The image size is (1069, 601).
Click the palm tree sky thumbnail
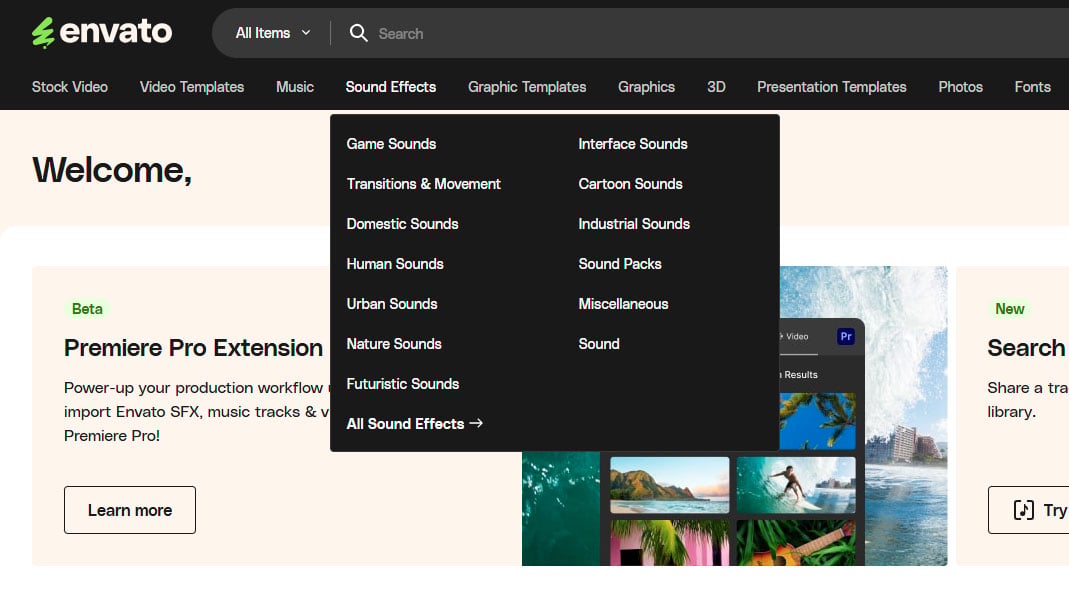click(817, 420)
